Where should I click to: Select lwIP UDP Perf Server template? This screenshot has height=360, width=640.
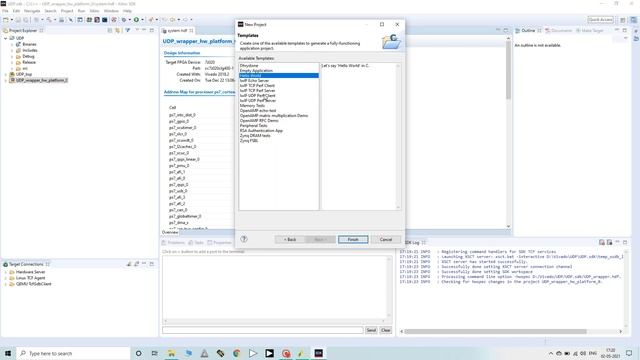click(x=279, y=100)
